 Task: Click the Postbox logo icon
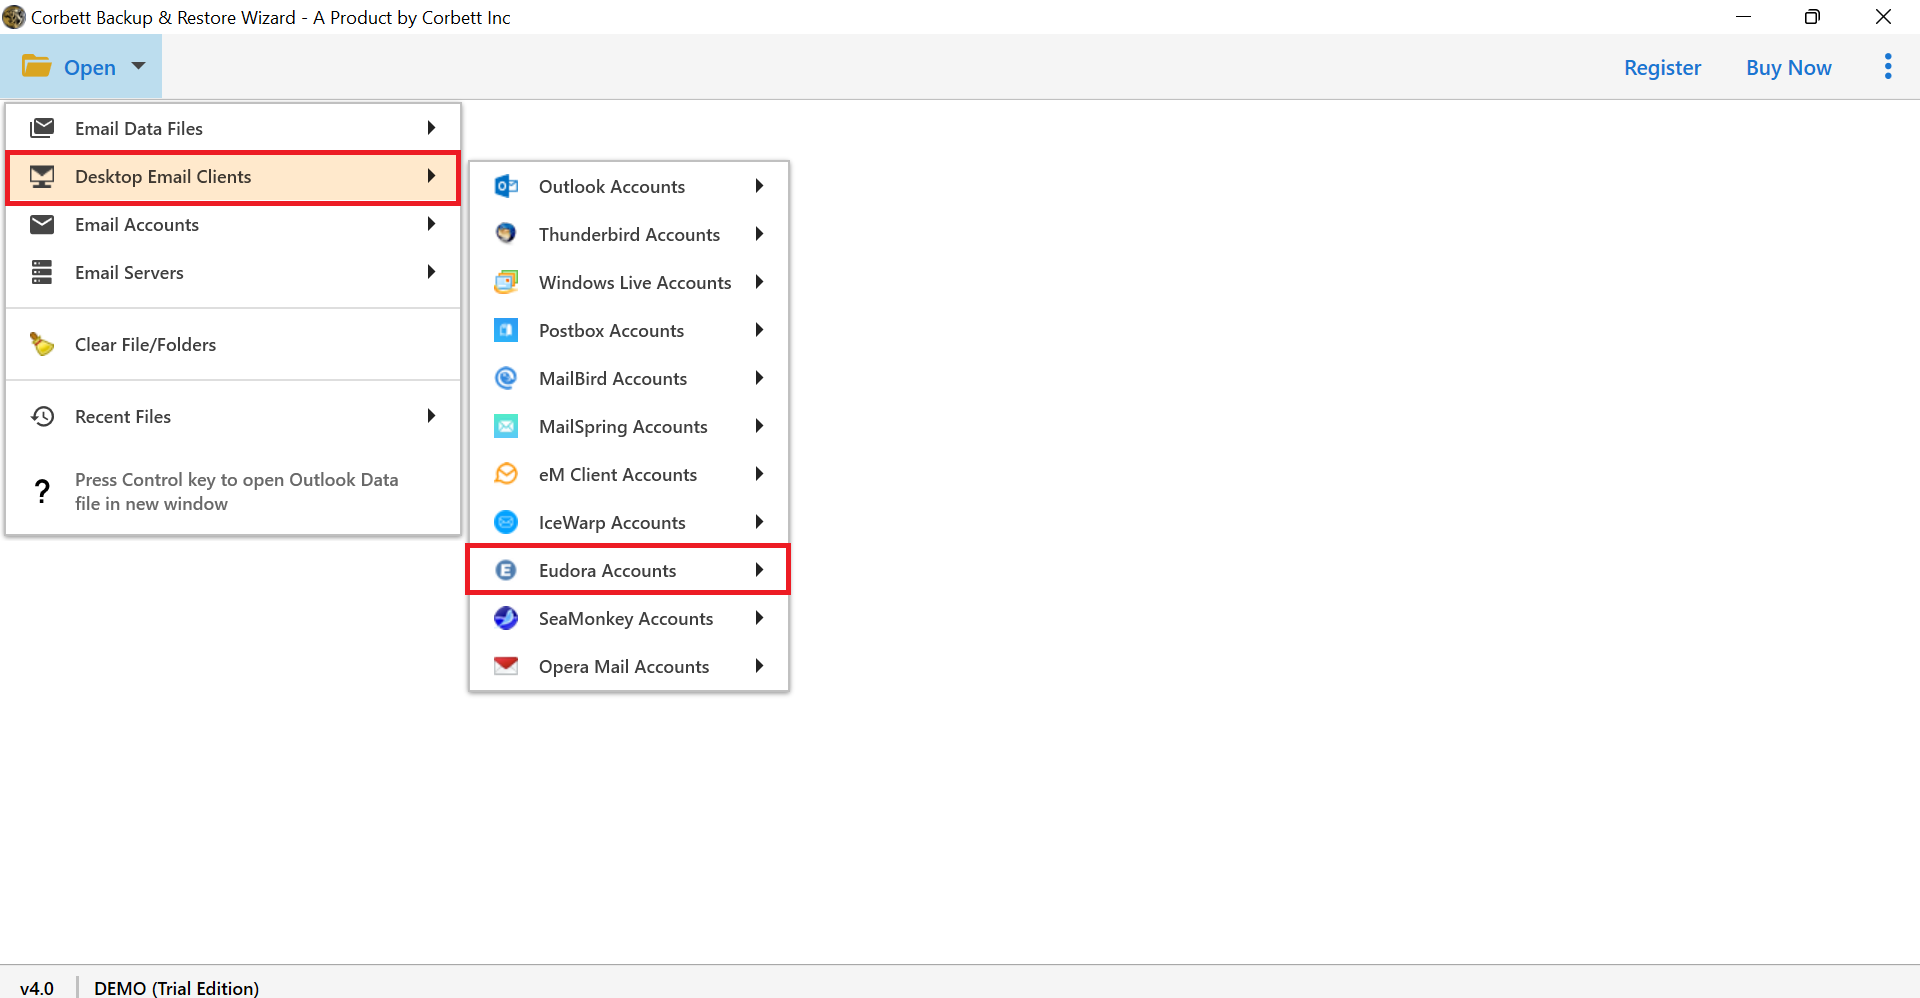pyautogui.click(x=506, y=330)
